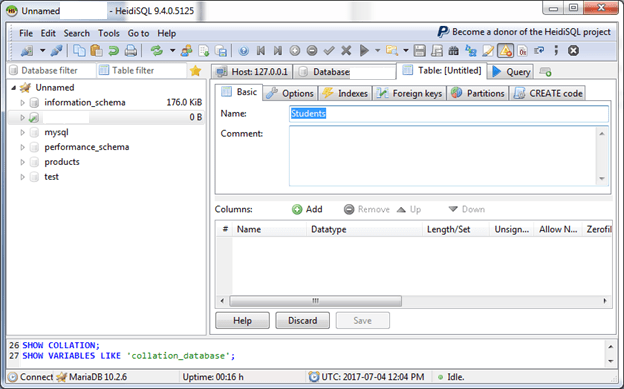Click the Table filter field
The width and height of the screenshot is (624, 389).
click(x=142, y=70)
